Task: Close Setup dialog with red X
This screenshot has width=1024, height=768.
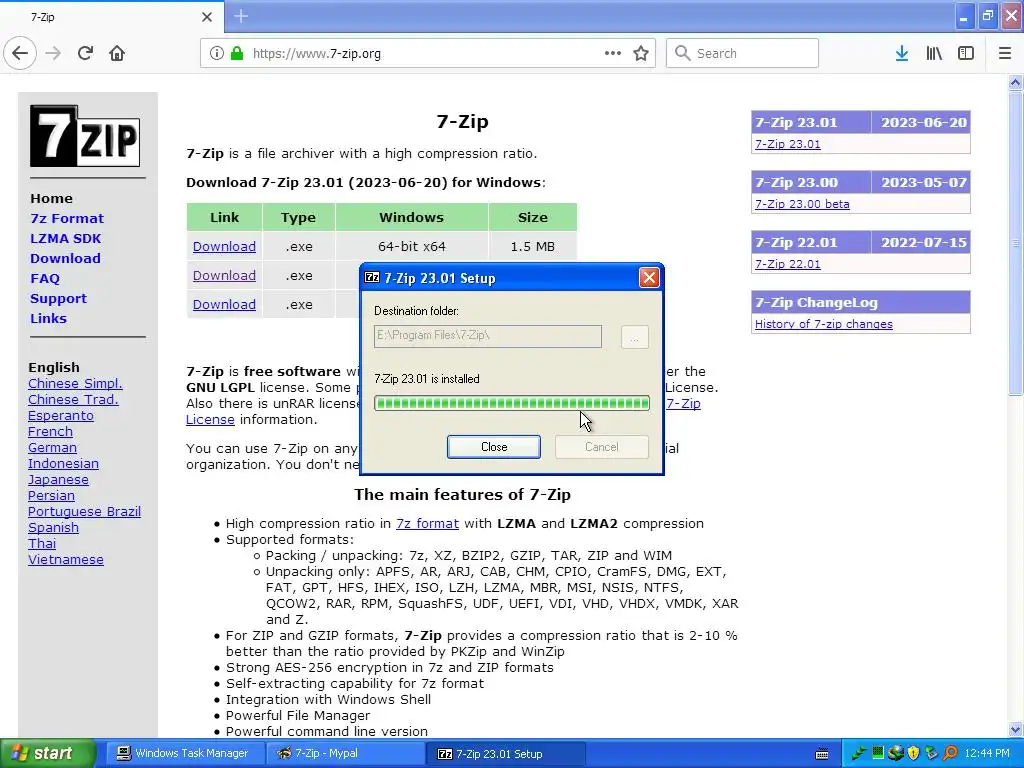Action: (x=649, y=278)
